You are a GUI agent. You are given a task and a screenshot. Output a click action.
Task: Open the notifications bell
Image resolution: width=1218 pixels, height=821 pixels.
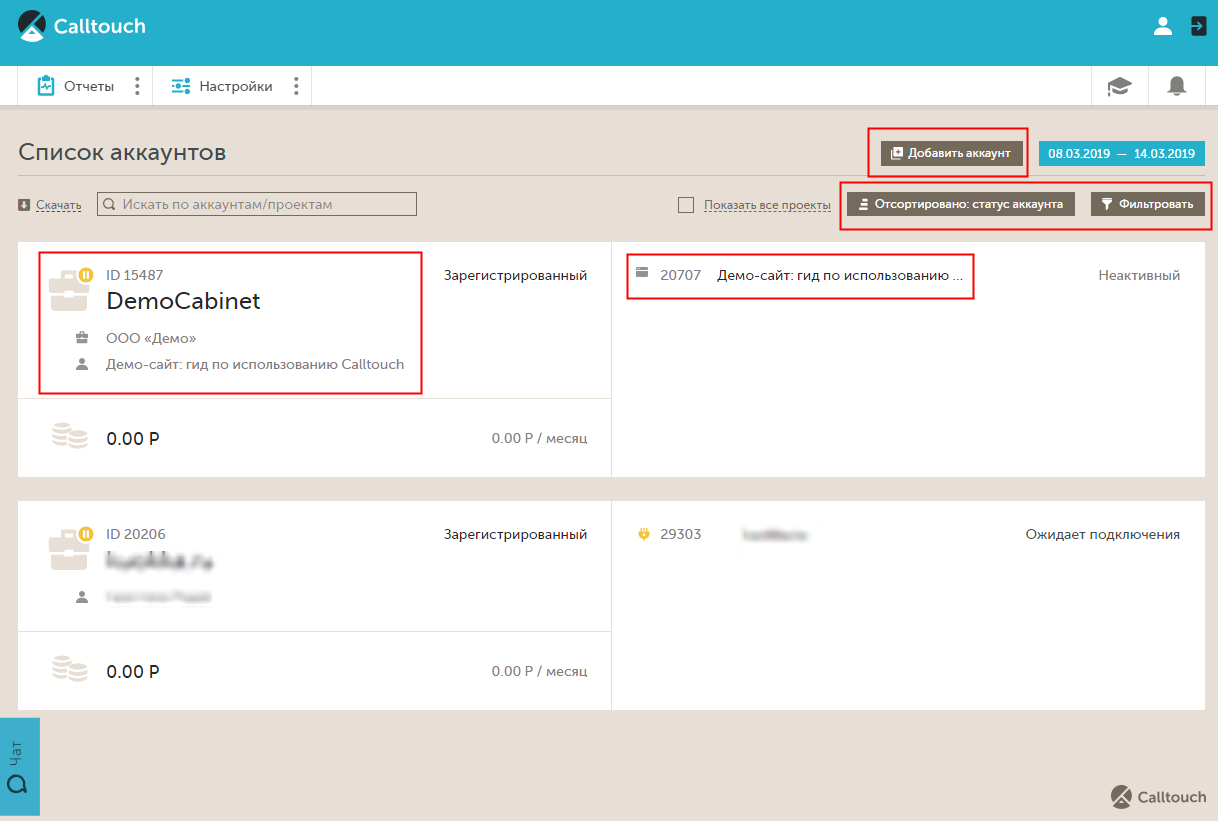1177,87
